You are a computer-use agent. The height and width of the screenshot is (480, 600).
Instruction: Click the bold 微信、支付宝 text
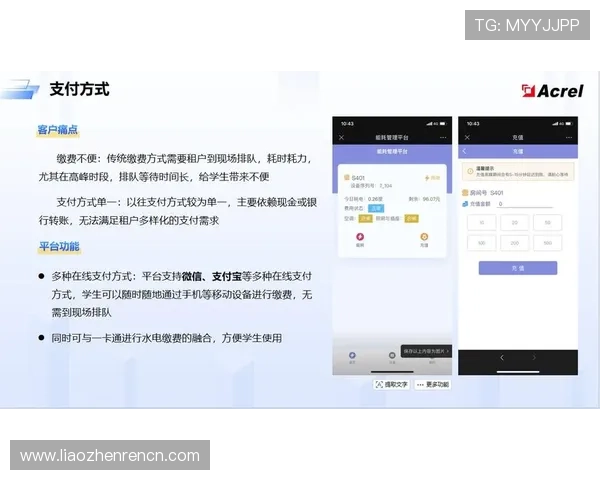pyautogui.click(x=211, y=276)
